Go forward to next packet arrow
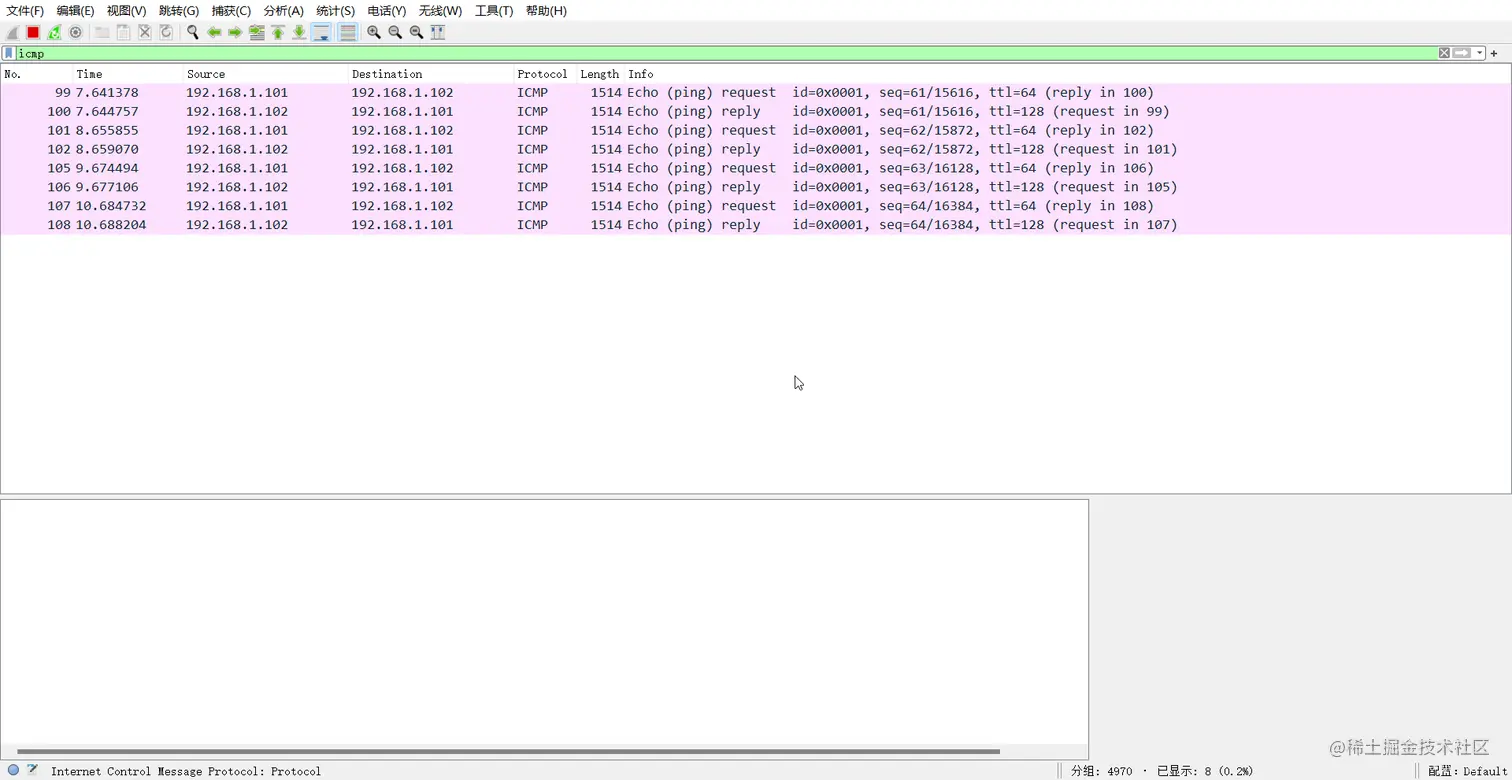The width and height of the screenshot is (1512, 780). click(235, 32)
